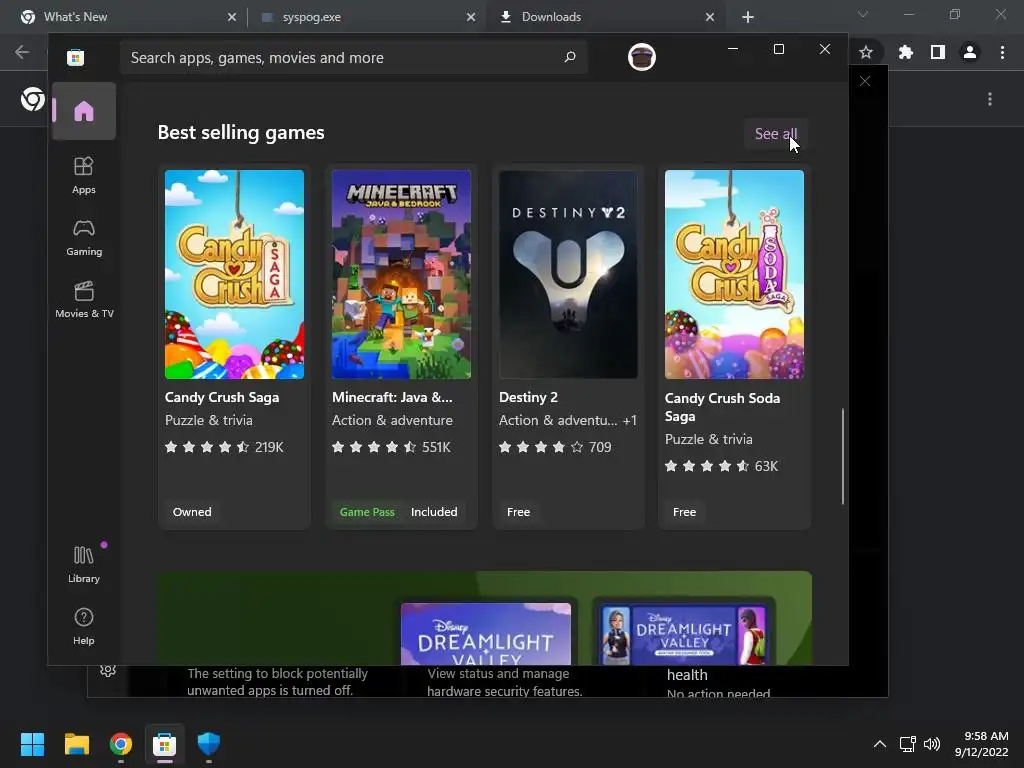Screen dimensions: 1024x768
Task: Click the Destiny 2 title text
Action: click(x=528, y=397)
